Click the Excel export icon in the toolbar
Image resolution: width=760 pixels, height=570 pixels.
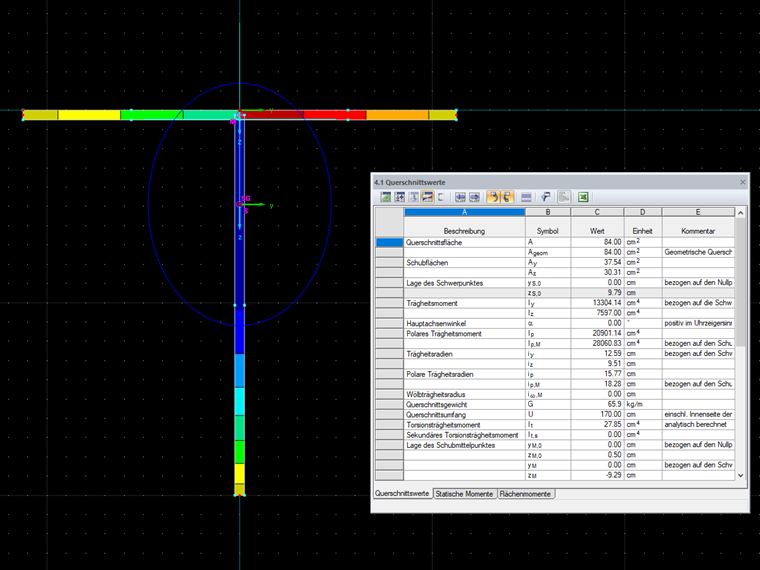[x=582, y=197]
